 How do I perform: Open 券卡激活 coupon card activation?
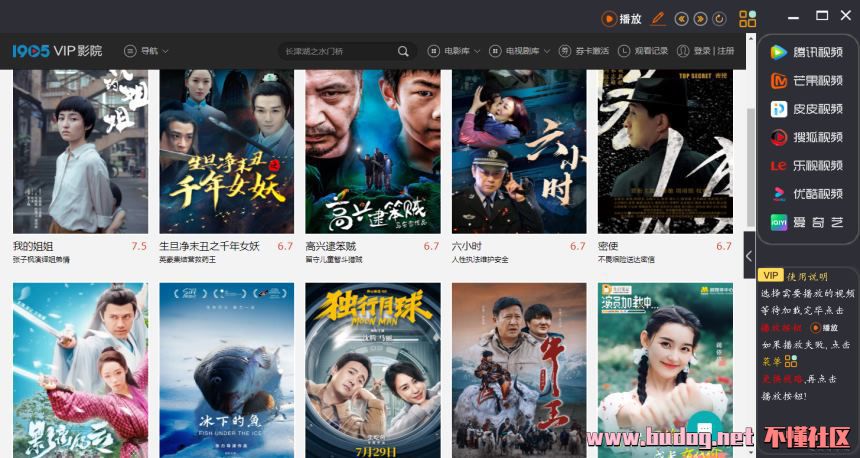click(x=584, y=51)
